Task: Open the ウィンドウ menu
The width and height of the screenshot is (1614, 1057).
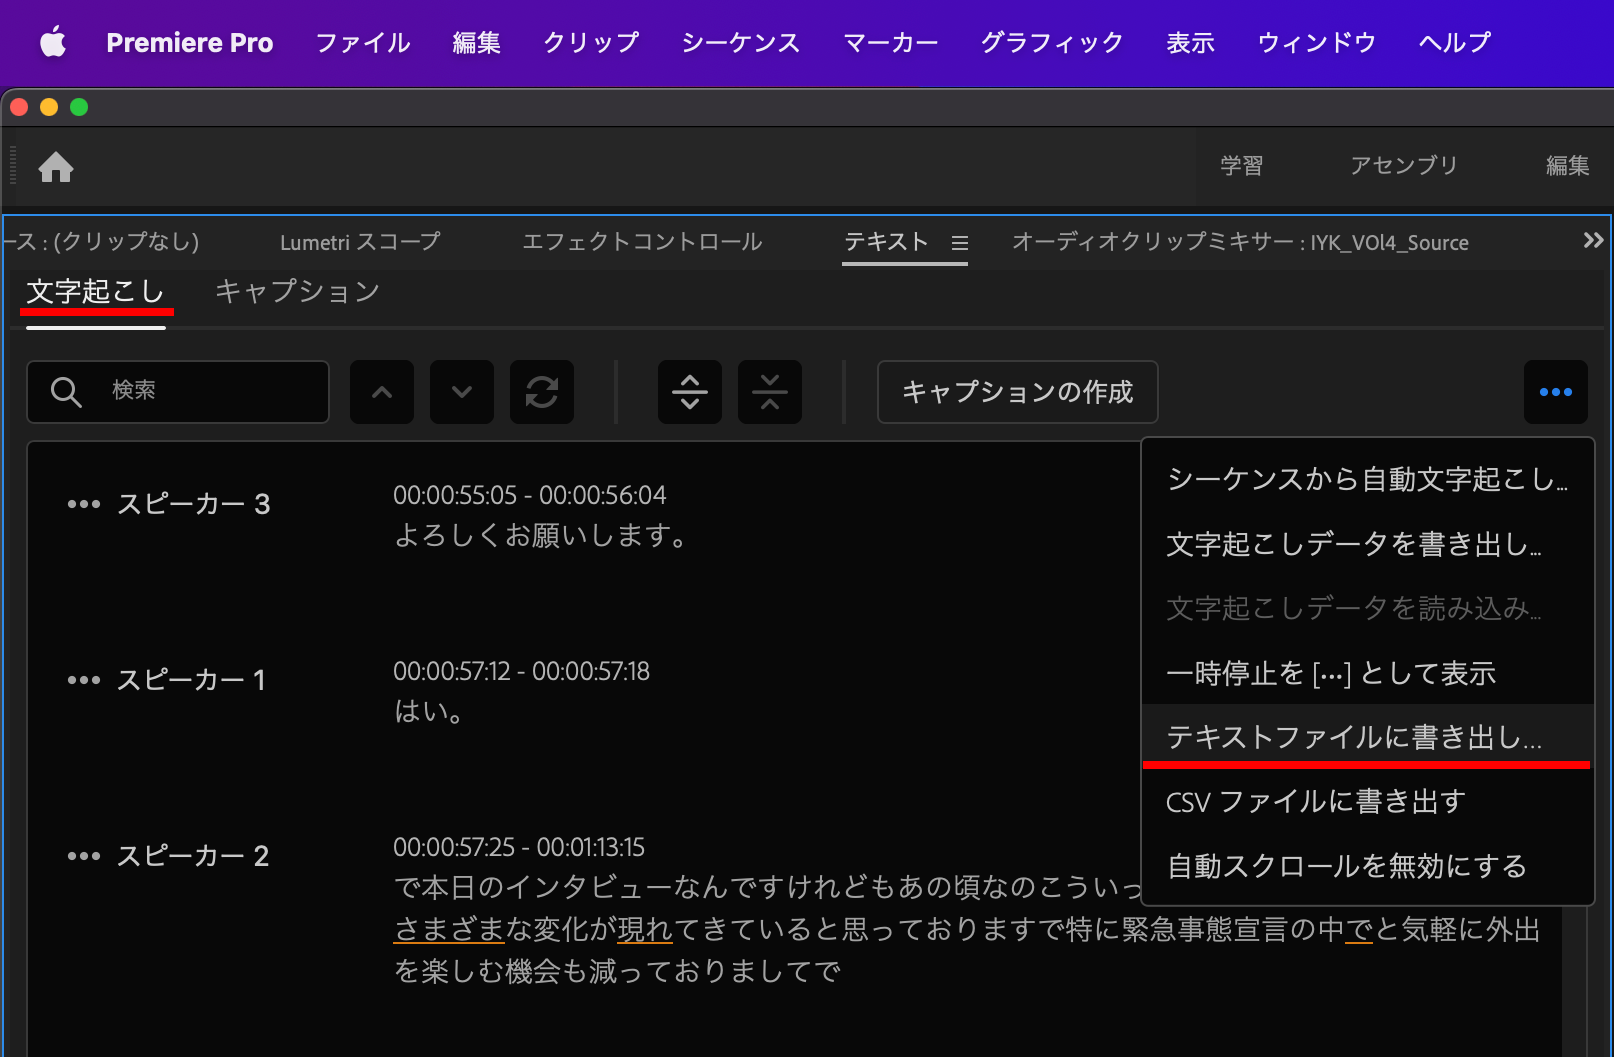Action: 1317,42
